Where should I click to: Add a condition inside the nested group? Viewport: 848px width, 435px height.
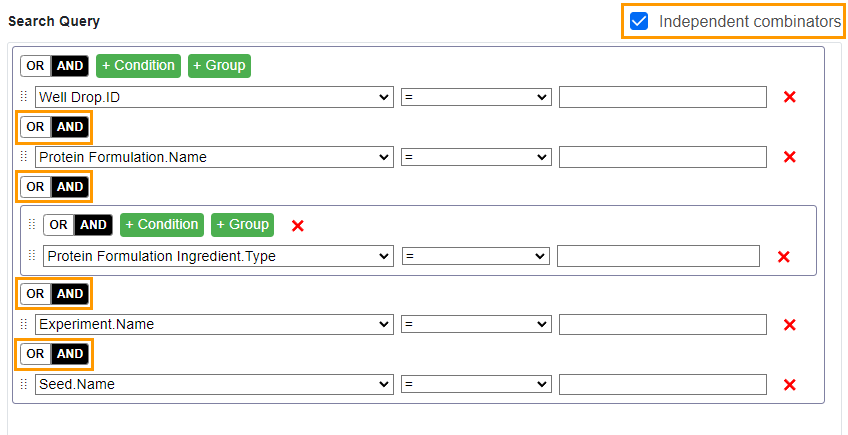coord(161,225)
